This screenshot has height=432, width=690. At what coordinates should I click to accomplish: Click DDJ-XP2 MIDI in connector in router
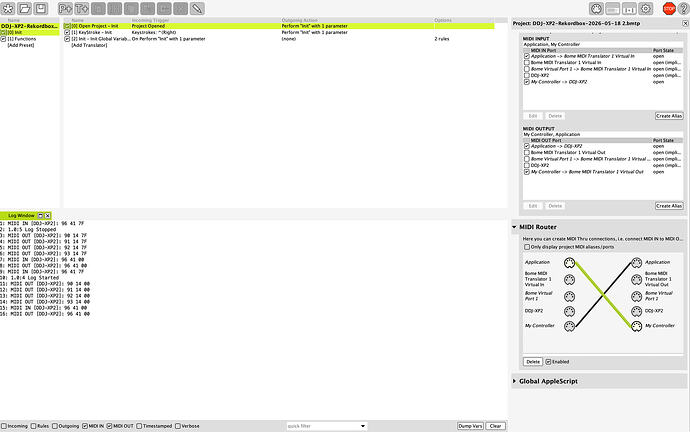(x=569, y=311)
